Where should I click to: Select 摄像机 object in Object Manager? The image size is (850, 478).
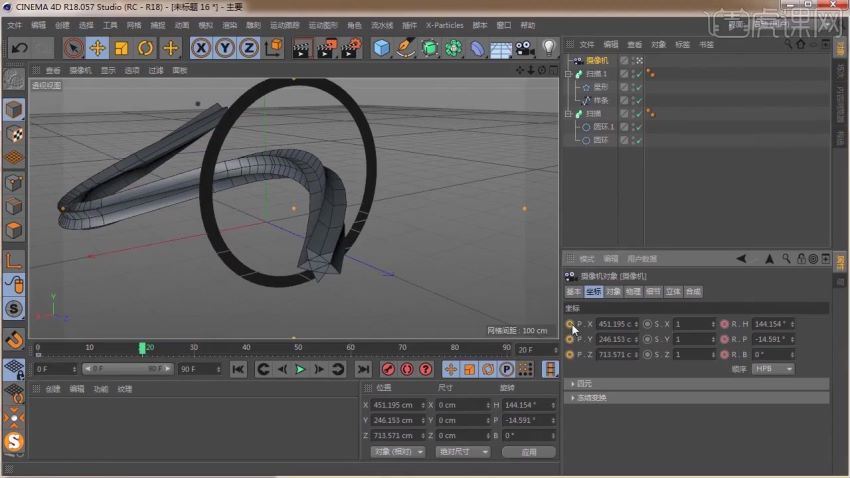[x=597, y=60]
